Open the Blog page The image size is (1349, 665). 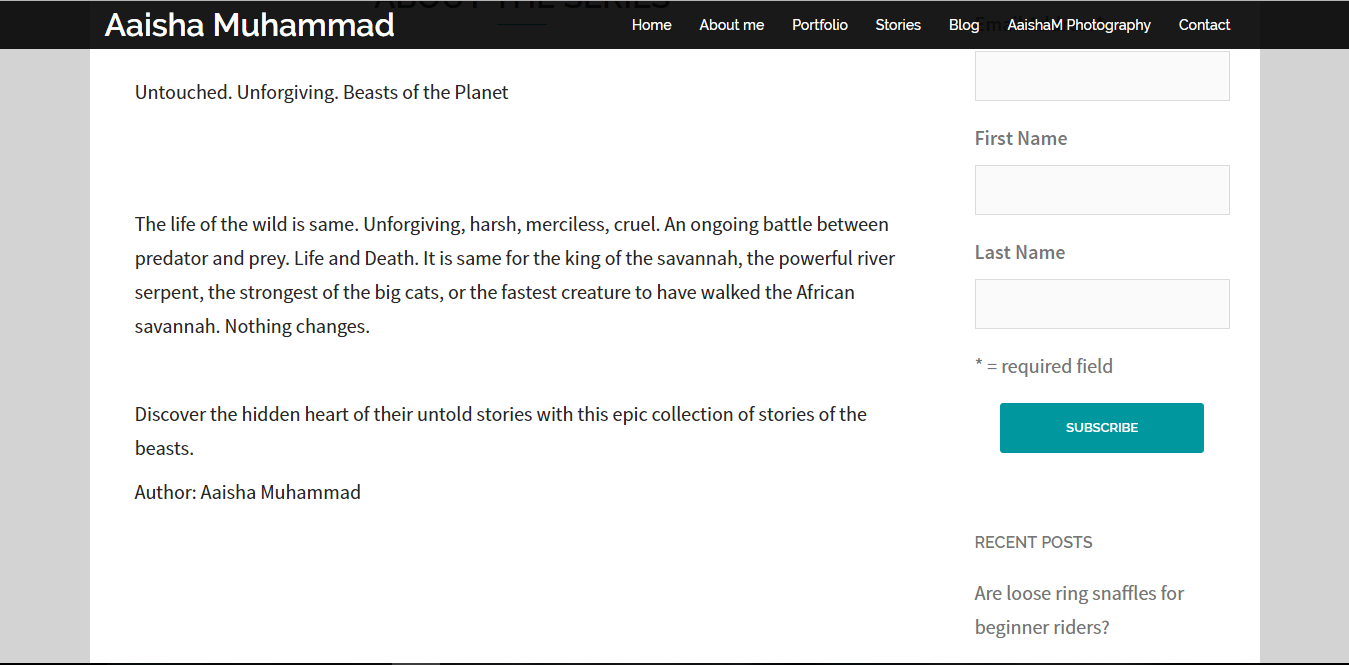pyautogui.click(x=963, y=25)
